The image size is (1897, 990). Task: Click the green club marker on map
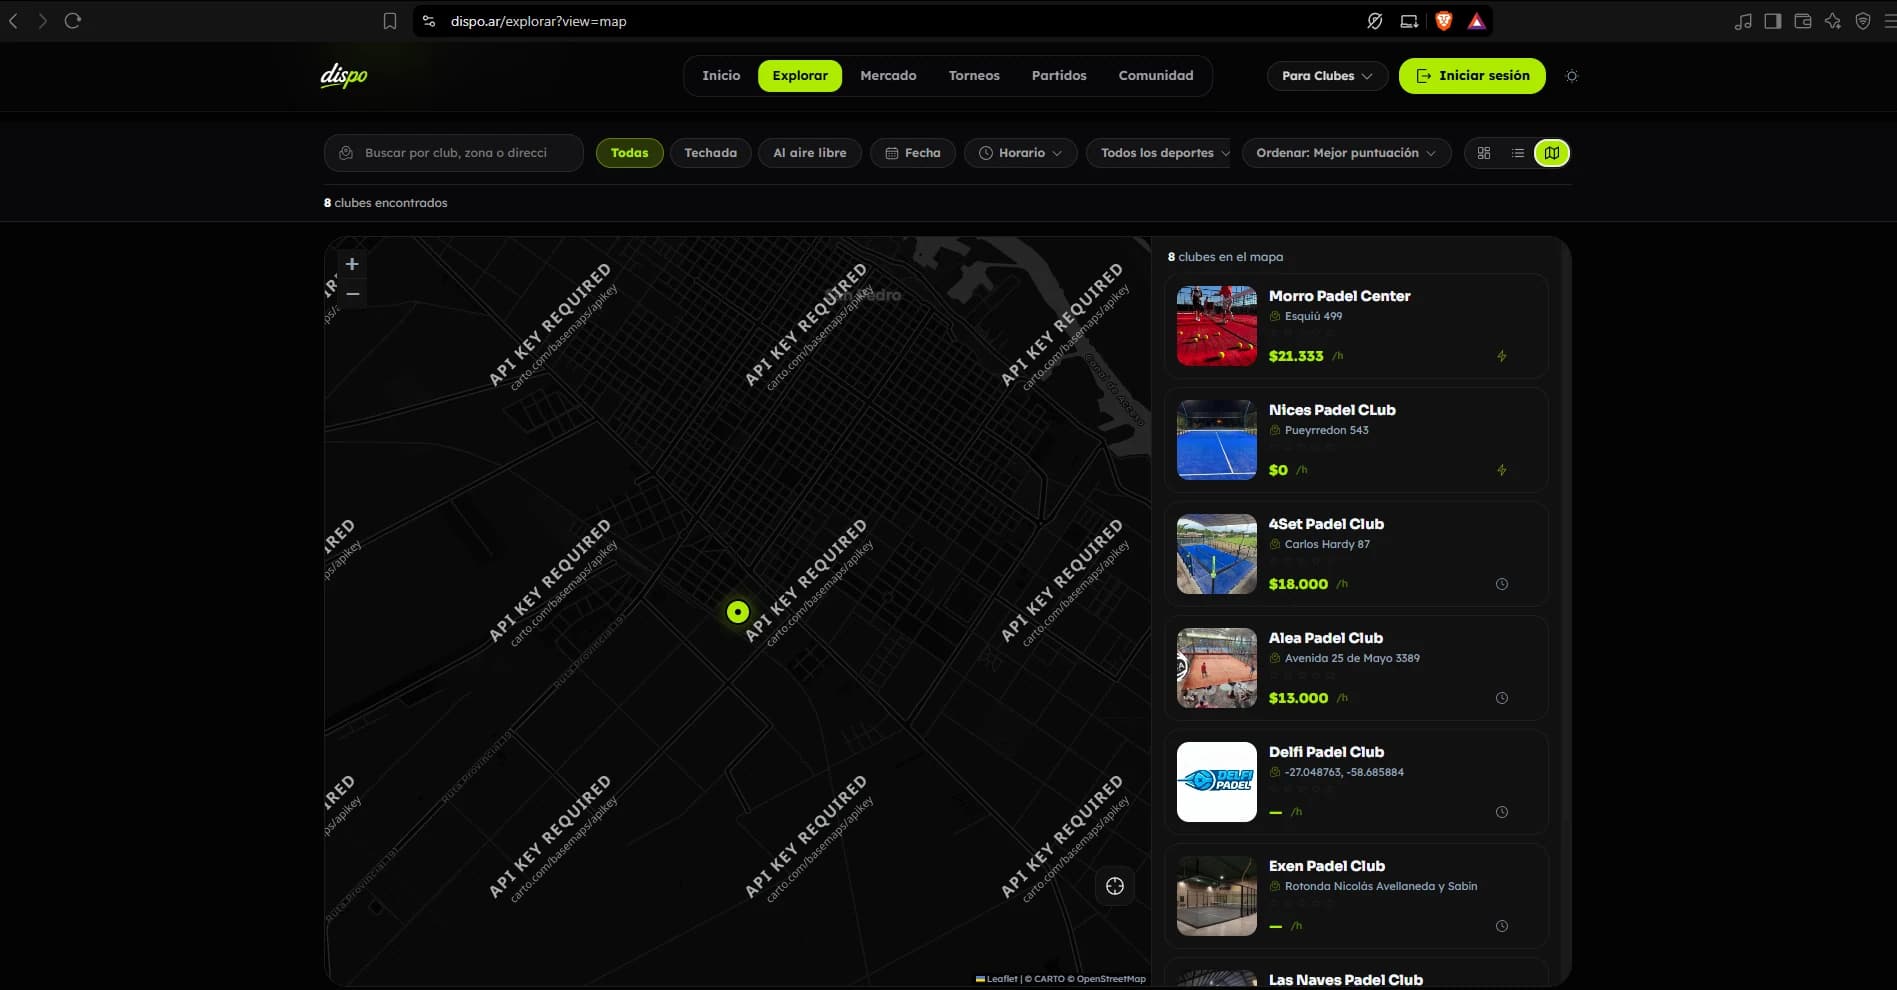tap(737, 611)
